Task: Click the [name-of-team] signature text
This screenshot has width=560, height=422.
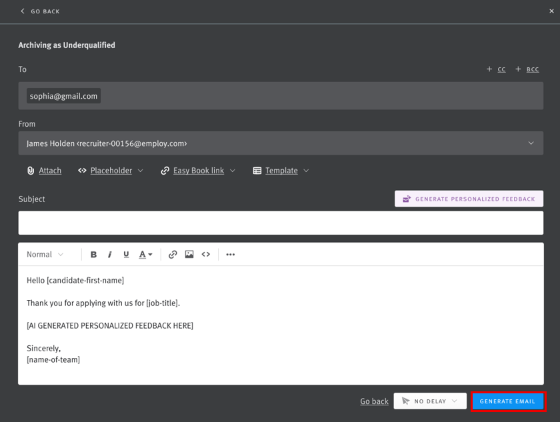Action: pos(53,360)
